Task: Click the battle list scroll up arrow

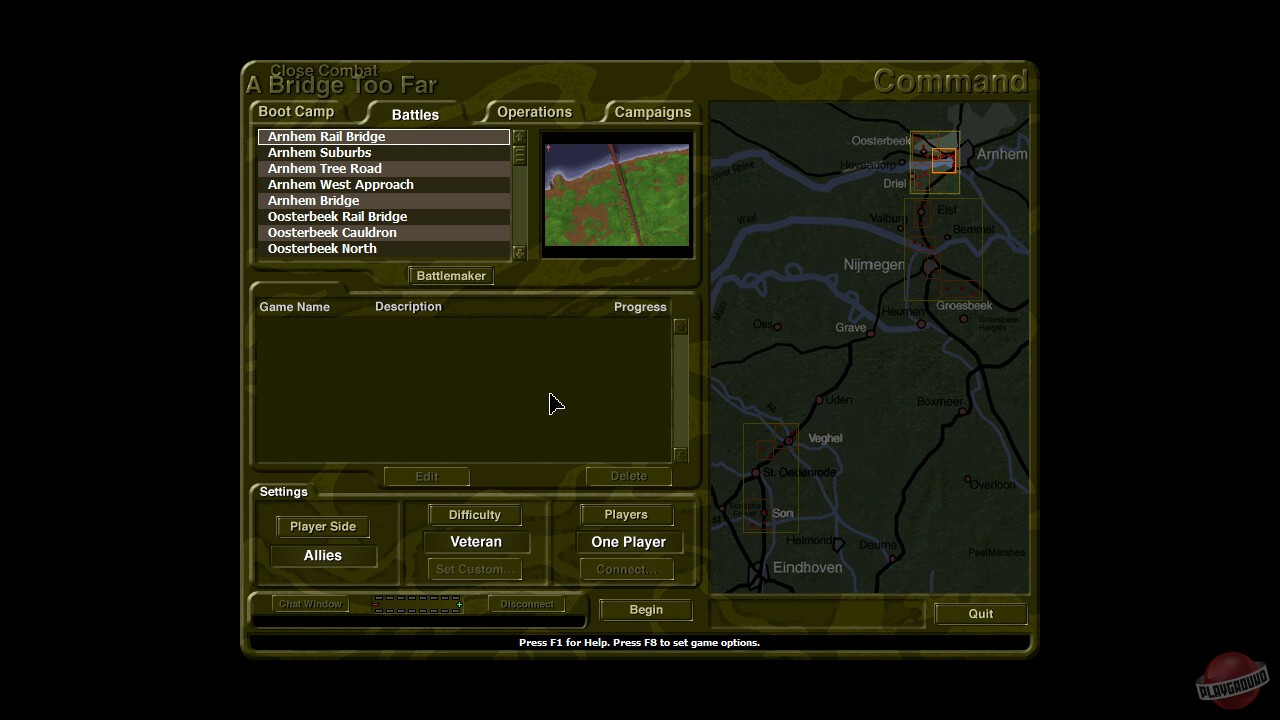Action: click(518, 137)
